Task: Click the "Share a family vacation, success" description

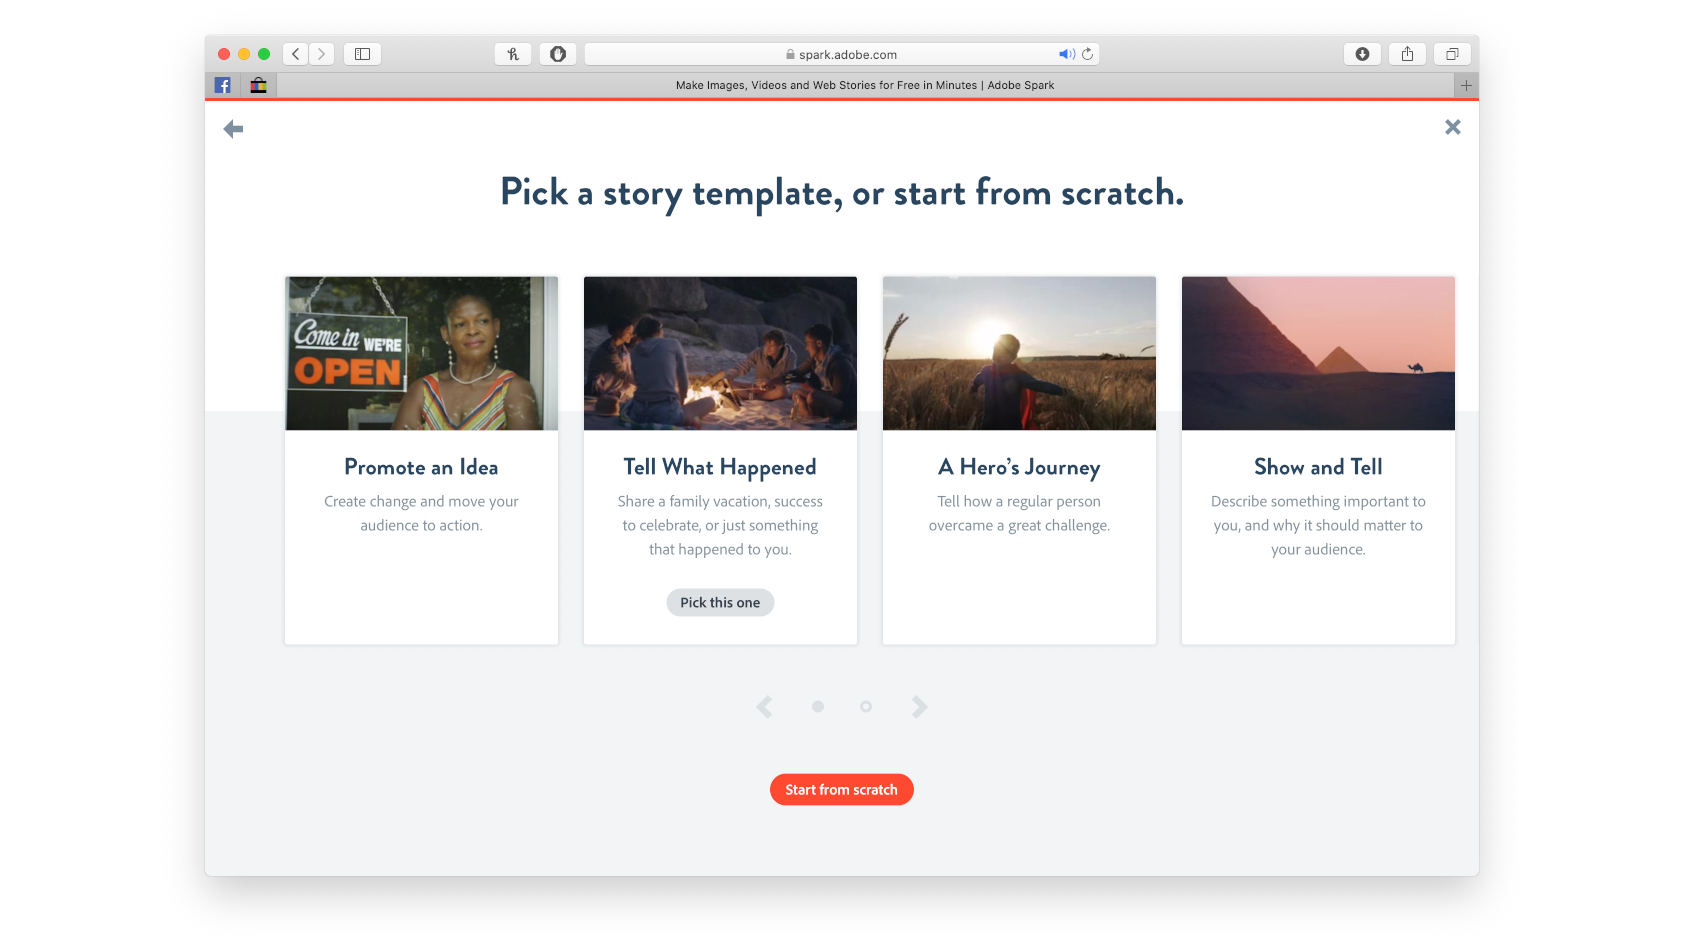Action: point(720,501)
